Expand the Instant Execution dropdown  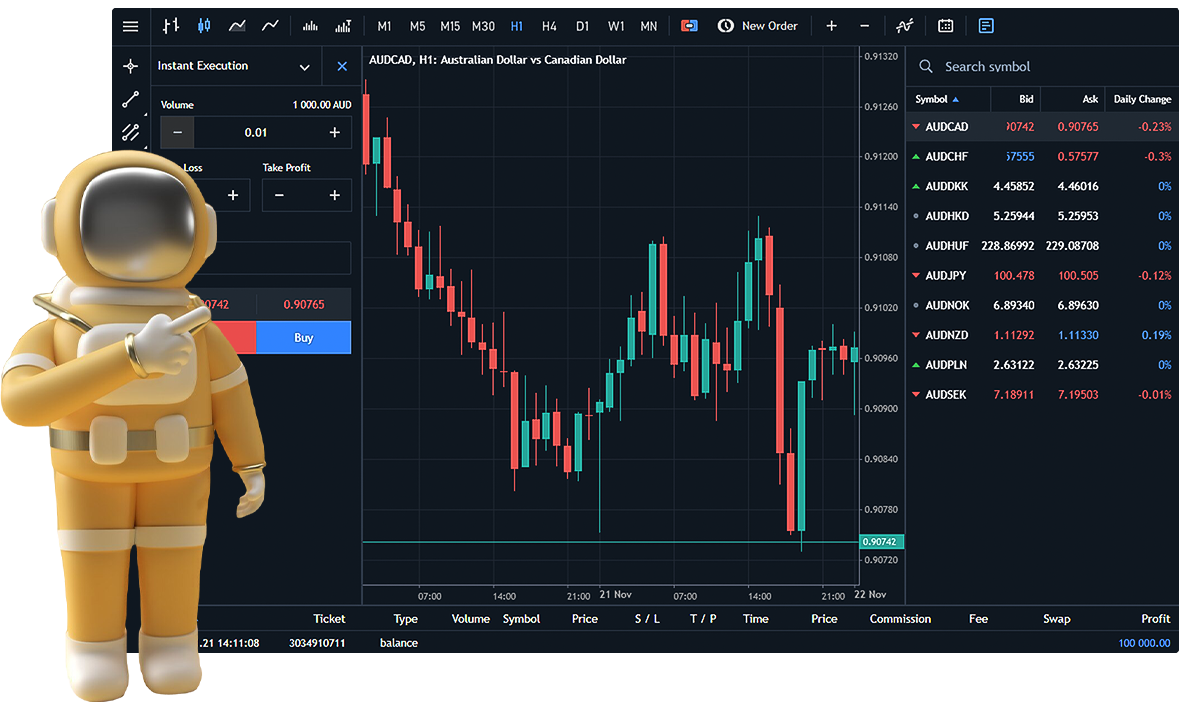(304, 67)
